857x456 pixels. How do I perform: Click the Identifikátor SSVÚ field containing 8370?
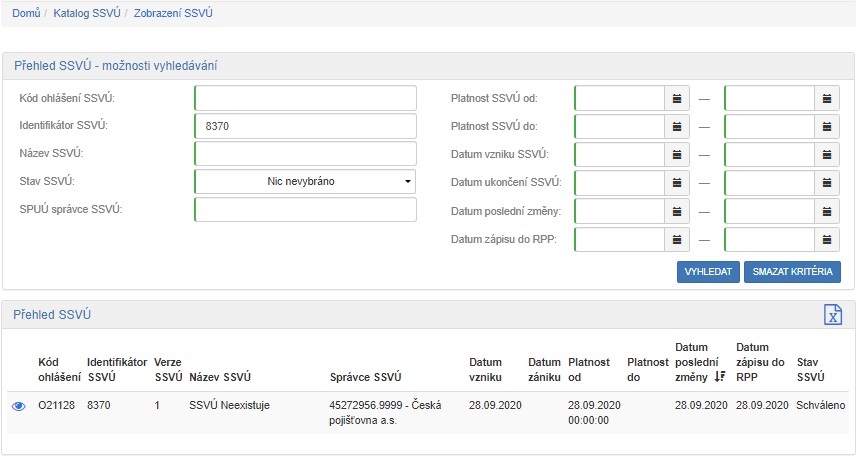pos(305,126)
